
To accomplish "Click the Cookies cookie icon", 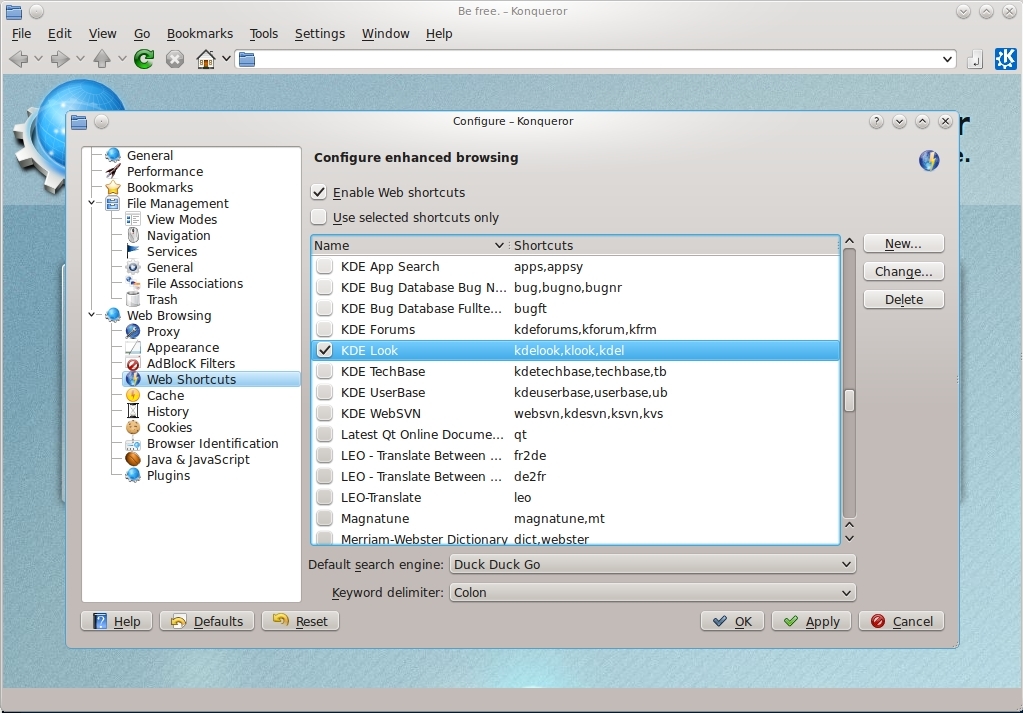I will (x=133, y=427).
